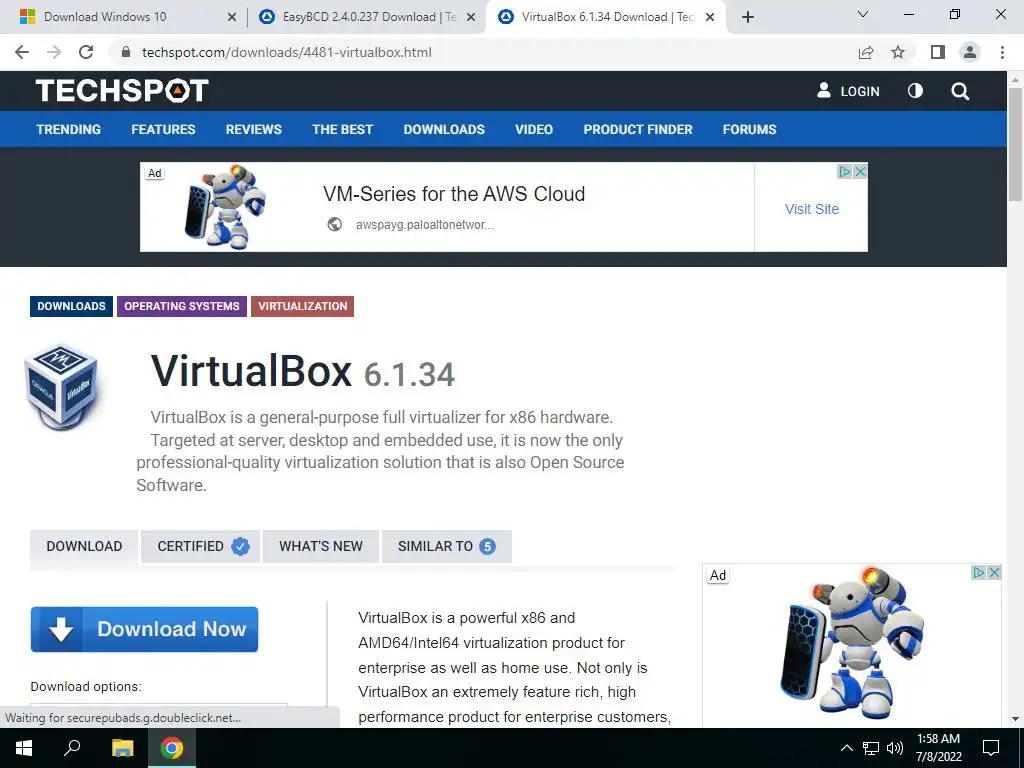Viewport: 1024px width, 768px height.
Task: Open the FORUMS menu
Action: tap(749, 129)
